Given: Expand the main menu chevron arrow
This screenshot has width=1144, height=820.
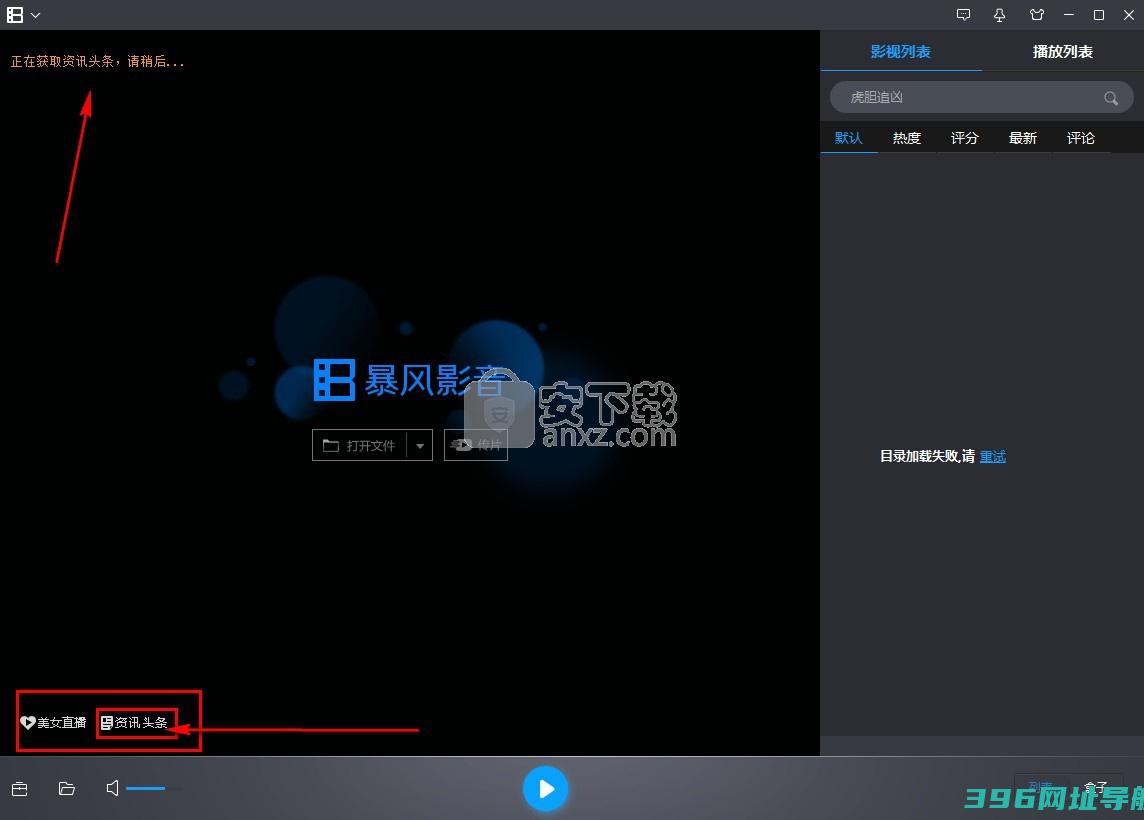Looking at the screenshot, I should click(35, 15).
